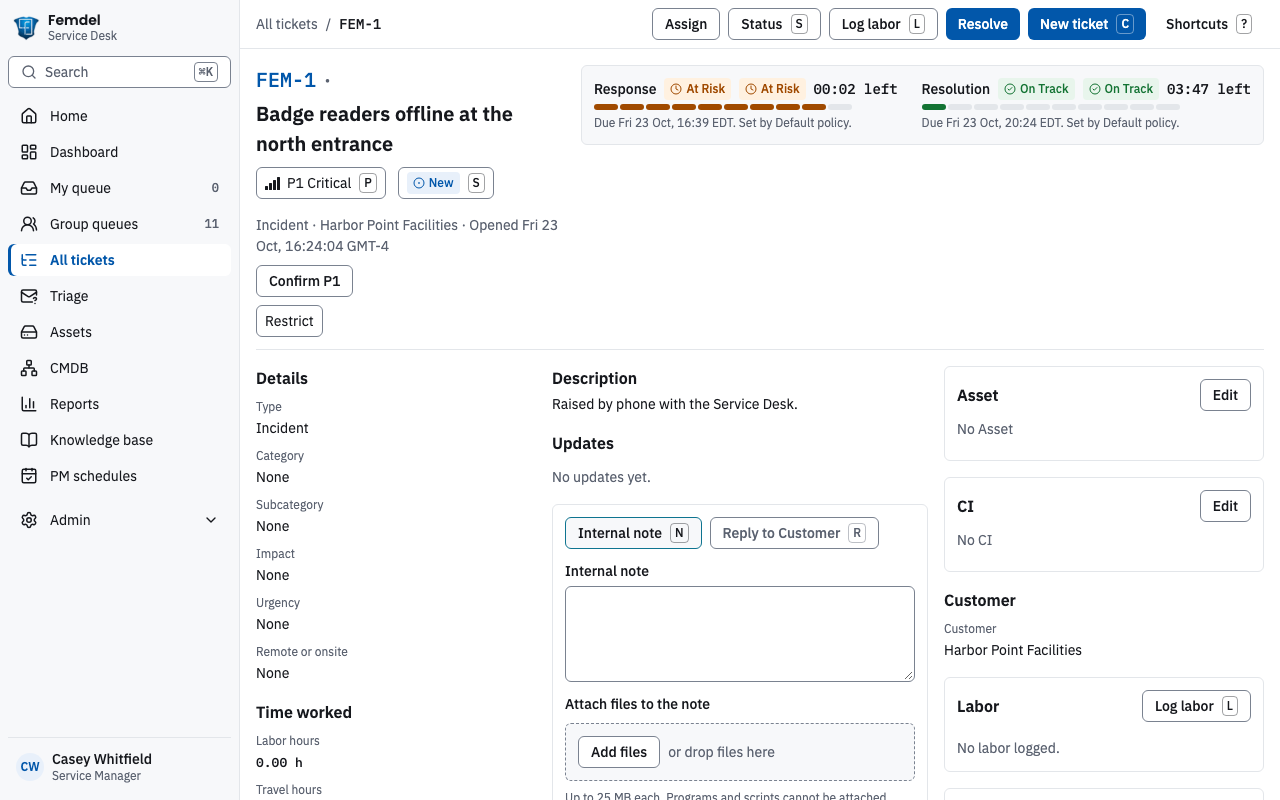Viewport: 1280px width, 800px height.
Task: Click the Dashboard grid icon
Action: pyautogui.click(x=29, y=152)
